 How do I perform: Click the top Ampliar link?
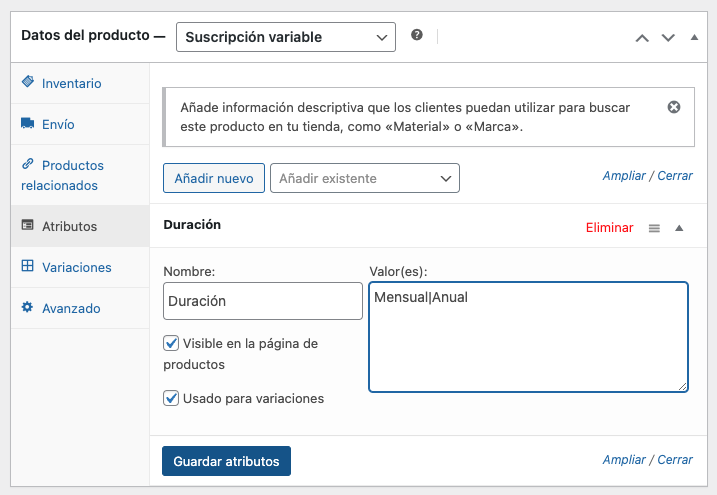point(624,176)
